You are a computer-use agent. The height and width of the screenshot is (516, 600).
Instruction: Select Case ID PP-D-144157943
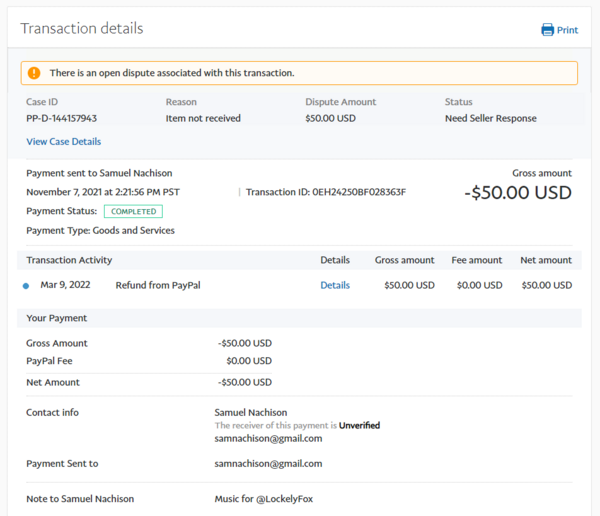[x=61, y=118]
